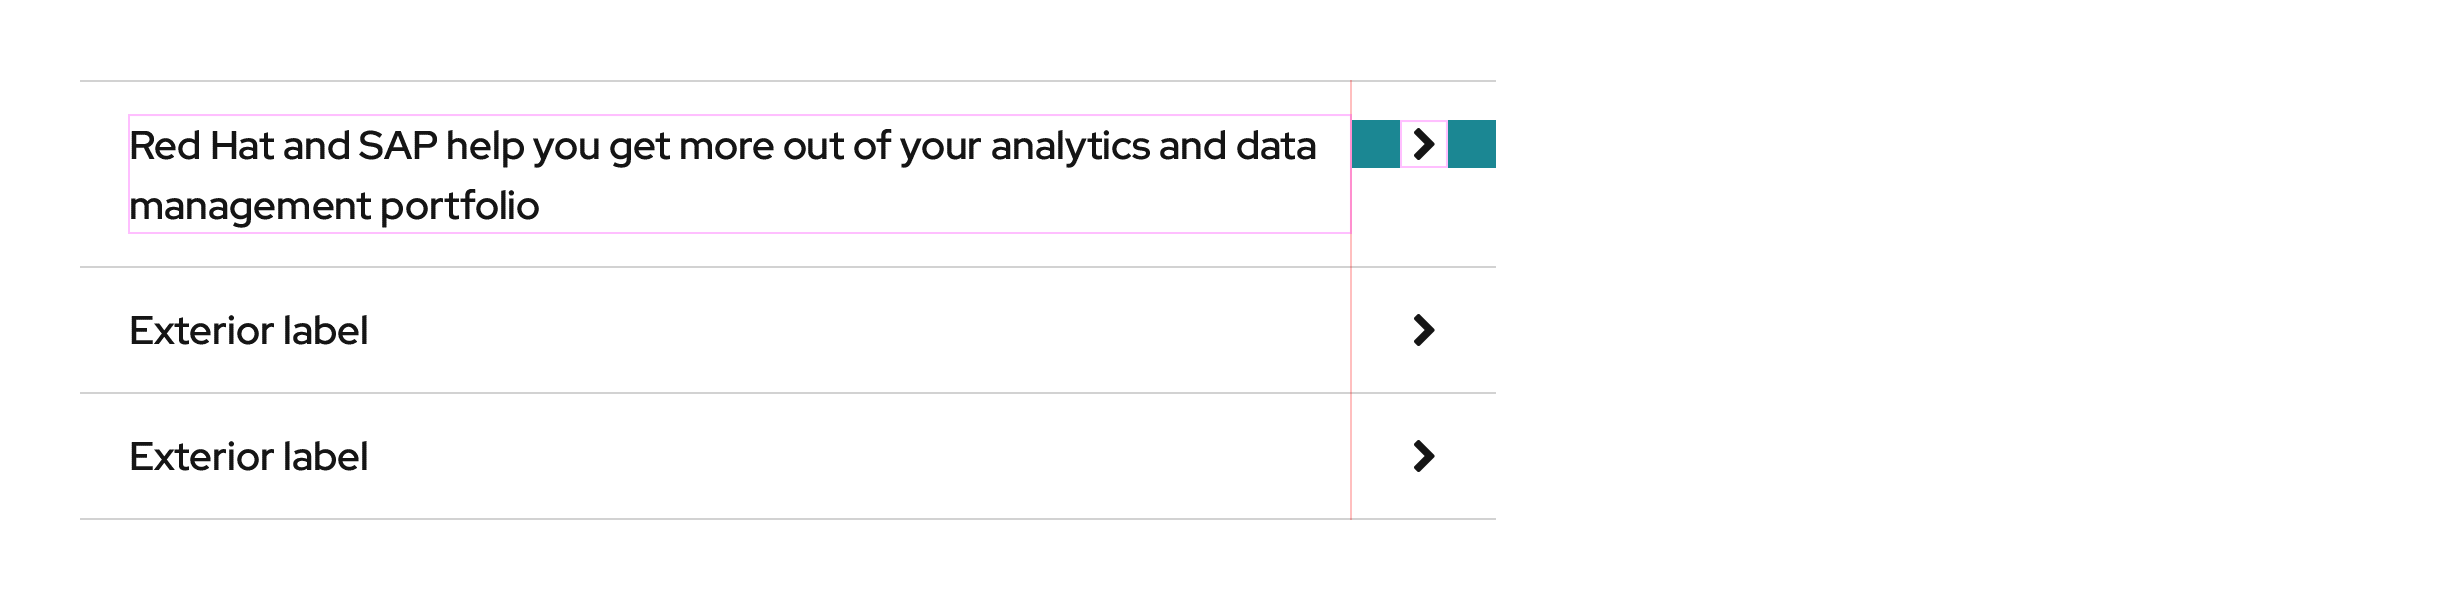Image resolution: width=2440 pixels, height=600 pixels.
Task: Click the teal block left of top chevron
Action: pyautogui.click(x=1375, y=144)
